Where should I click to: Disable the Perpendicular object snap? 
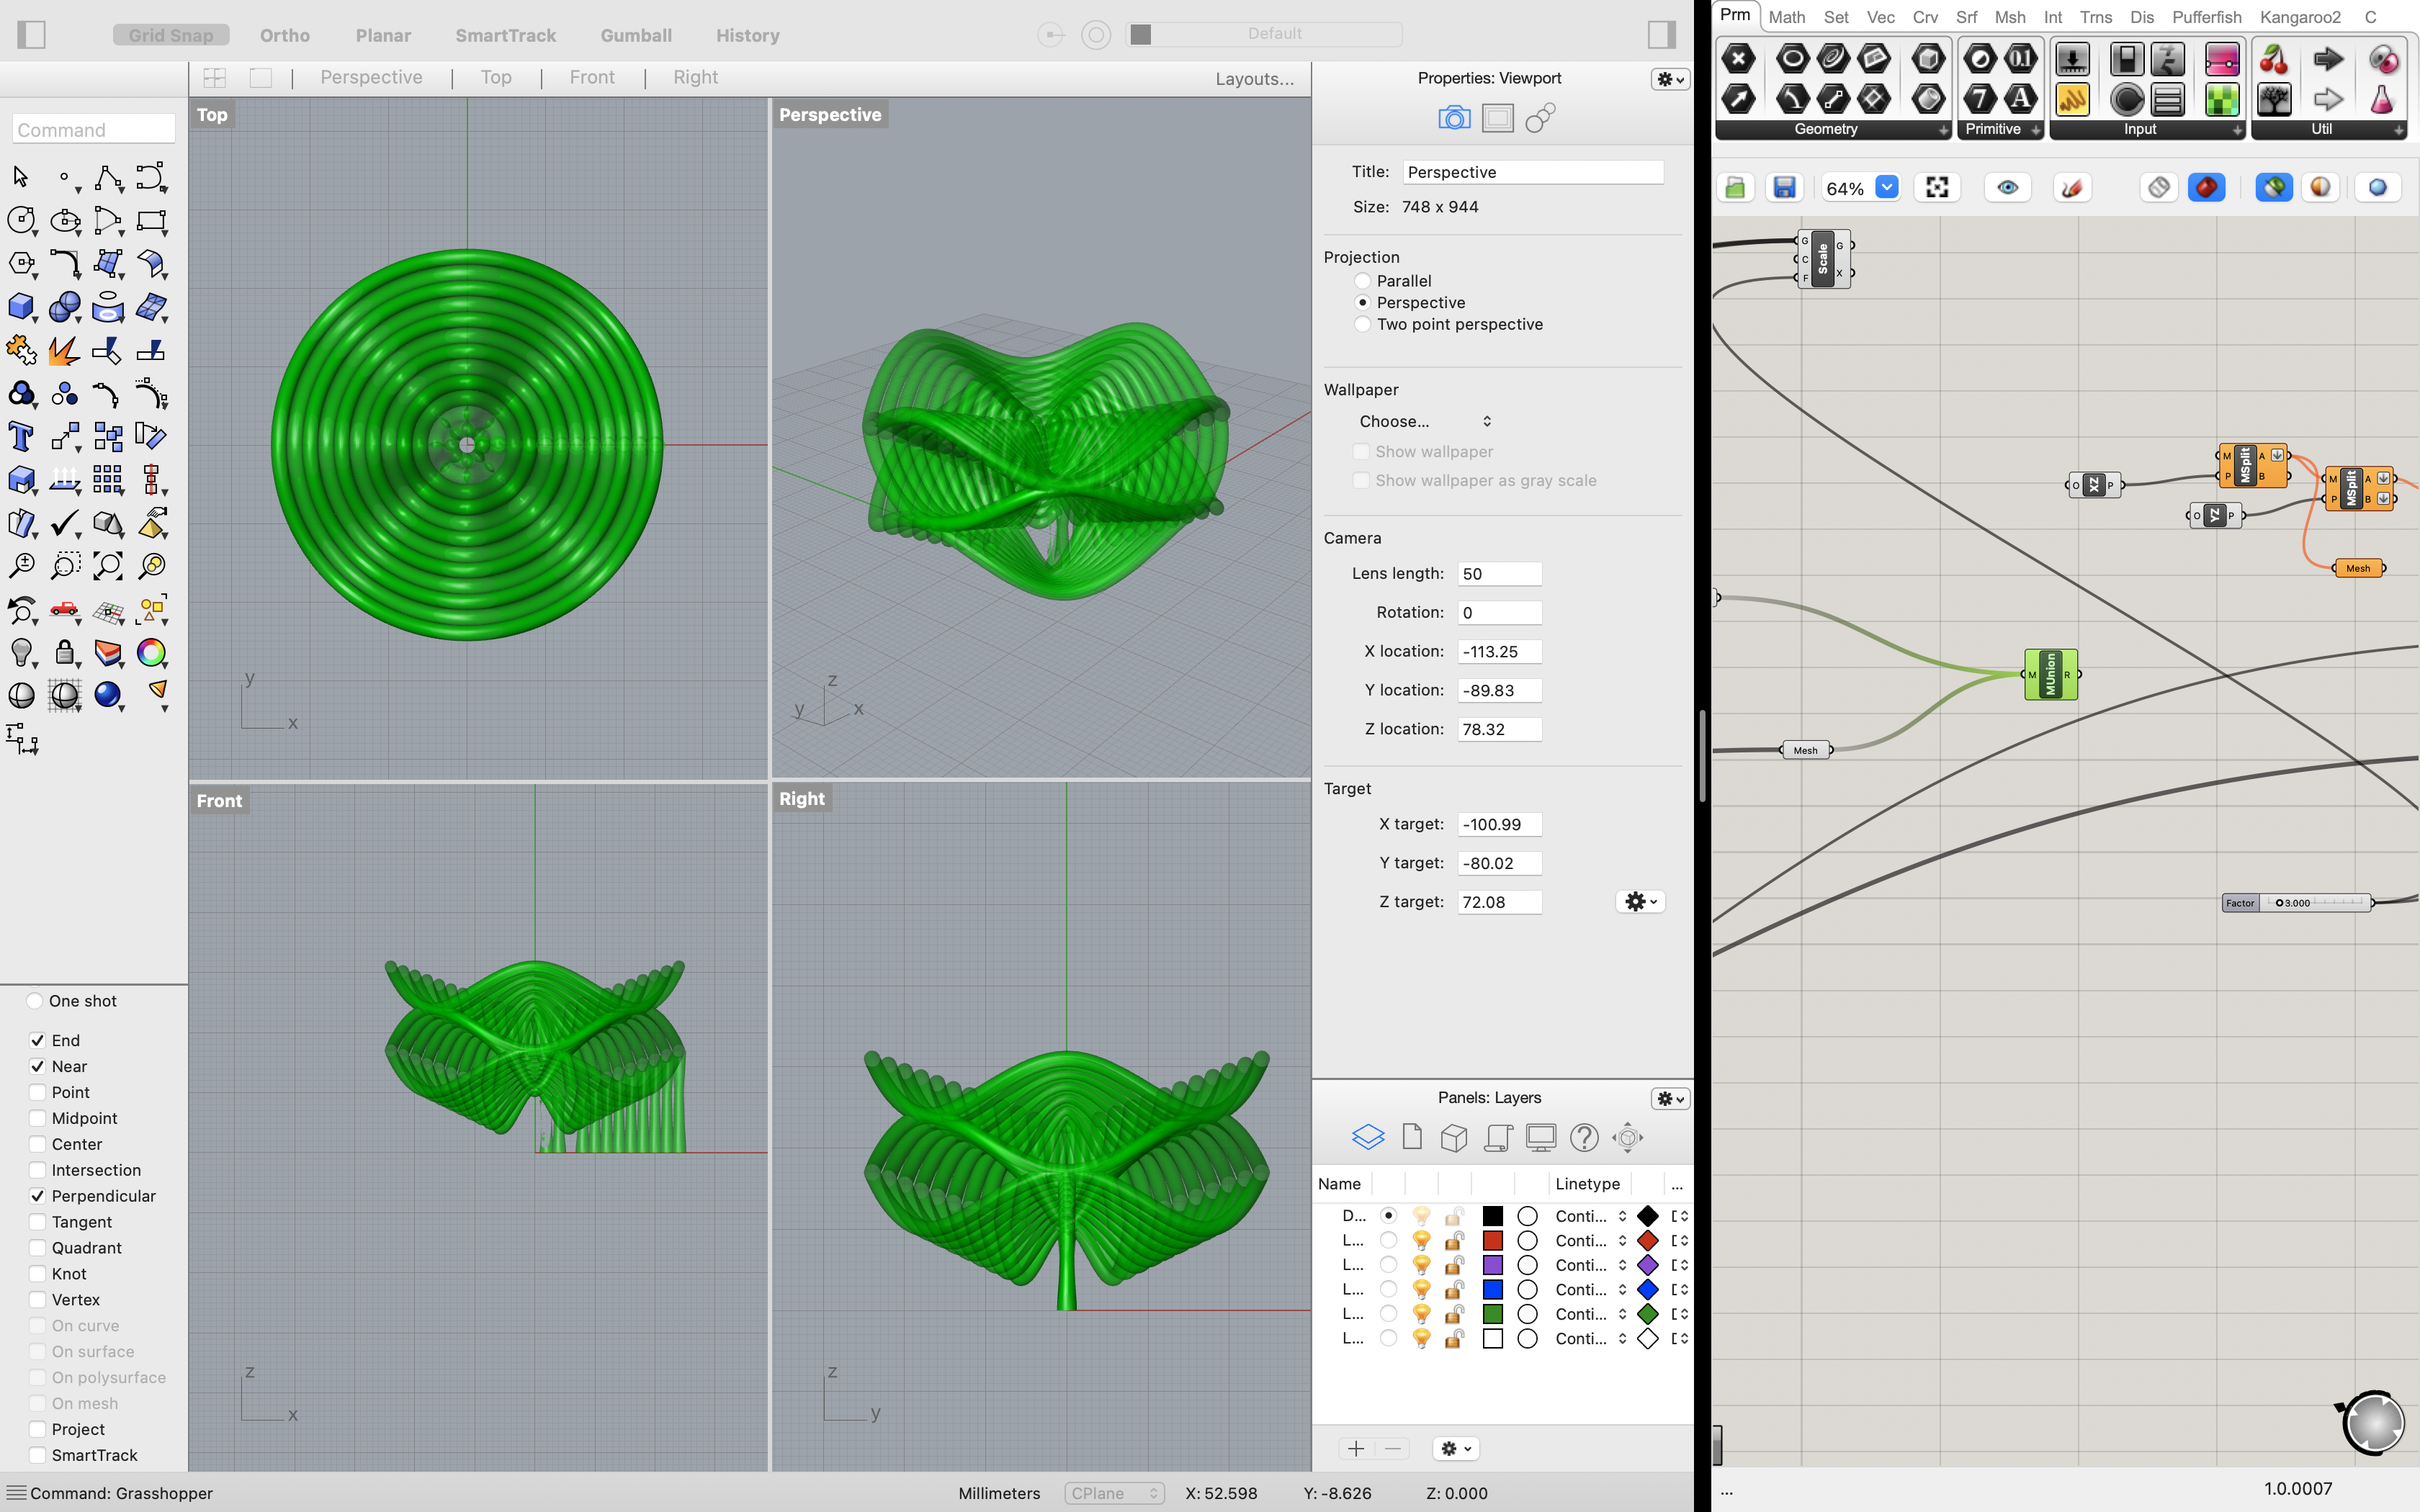pos(38,1196)
